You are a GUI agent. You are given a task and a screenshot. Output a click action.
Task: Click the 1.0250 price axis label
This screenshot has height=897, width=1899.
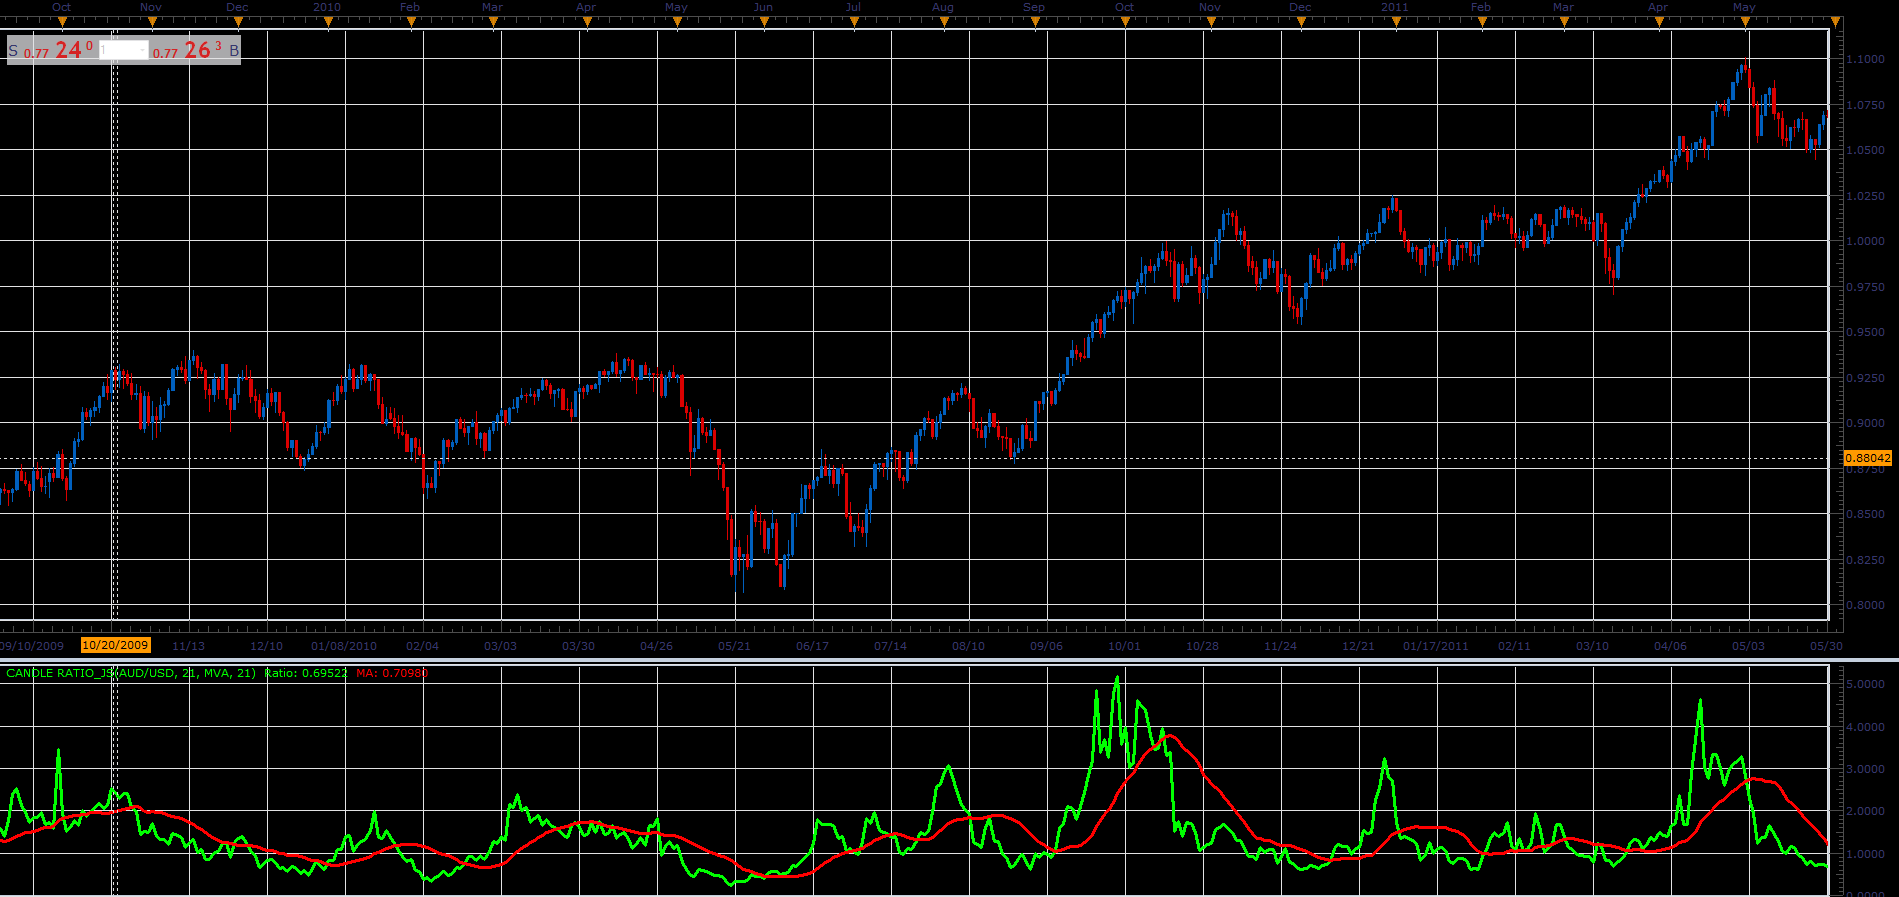tap(1866, 196)
